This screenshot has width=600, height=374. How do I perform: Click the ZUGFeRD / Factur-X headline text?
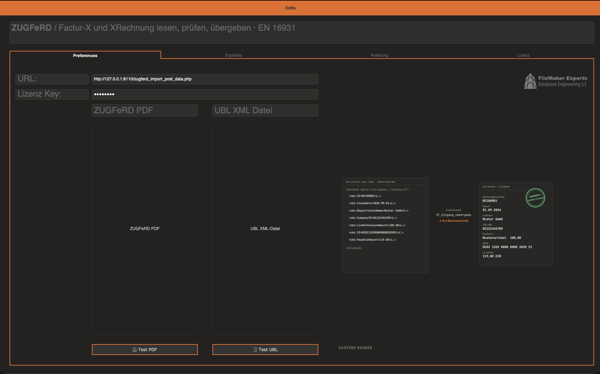coord(153,28)
